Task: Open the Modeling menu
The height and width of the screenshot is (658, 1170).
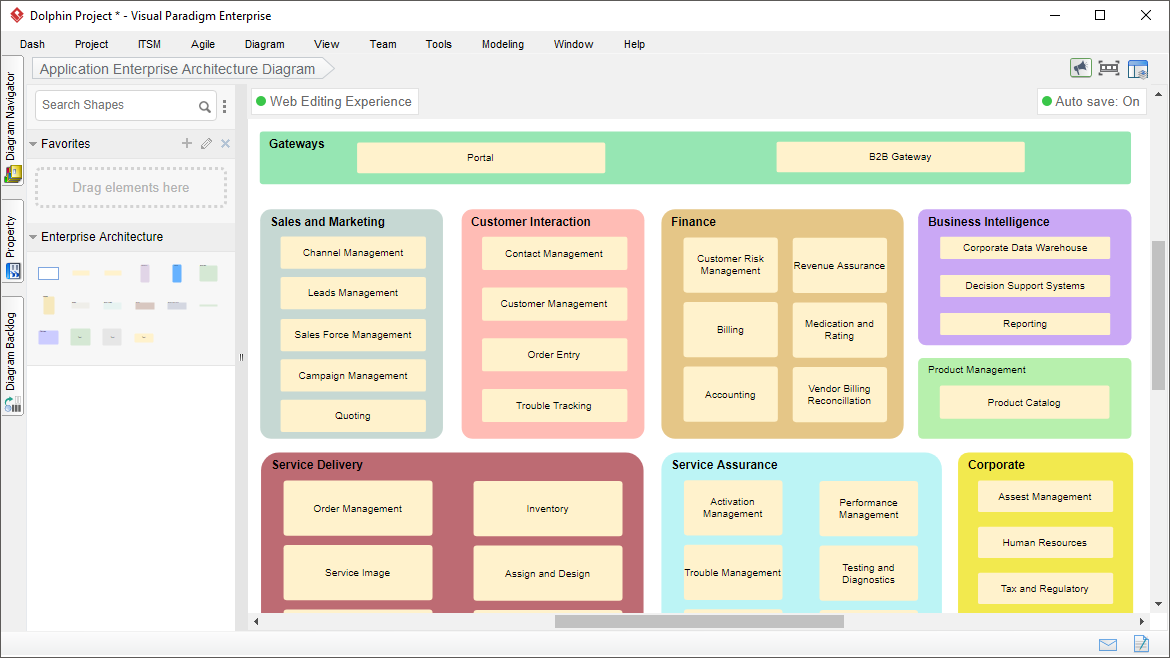Action: click(503, 44)
